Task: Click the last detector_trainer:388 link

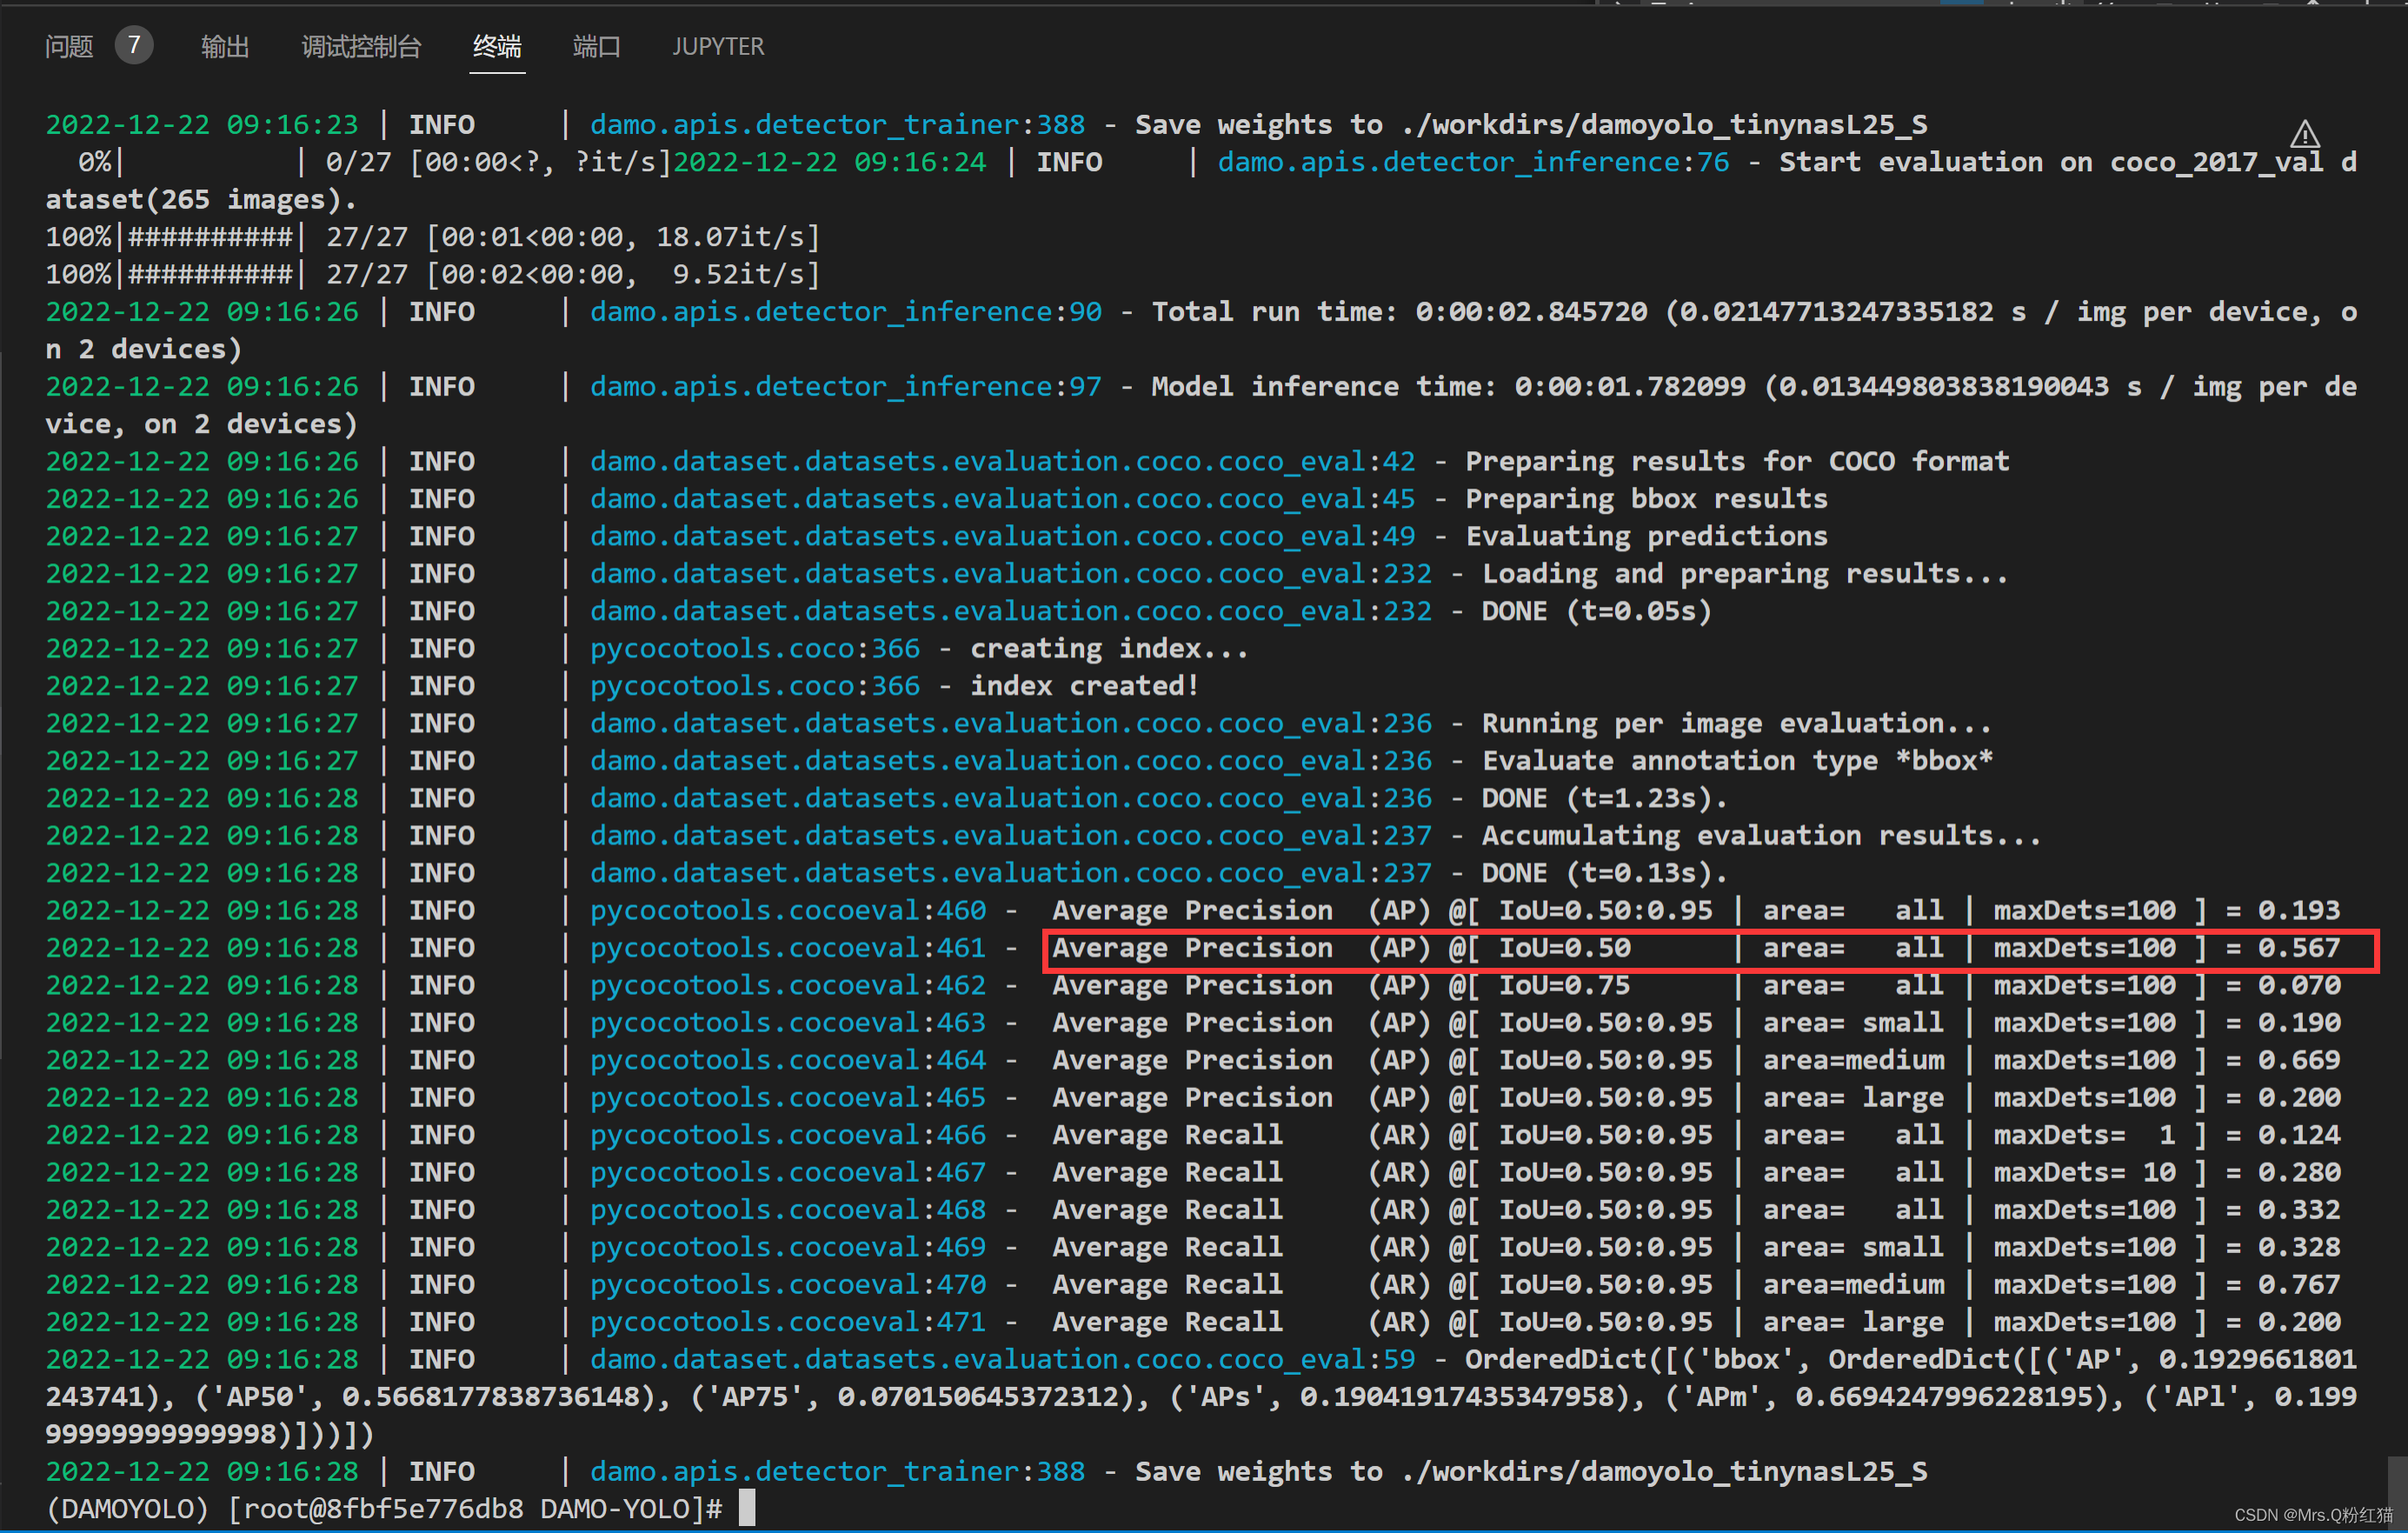Action: (x=837, y=1471)
